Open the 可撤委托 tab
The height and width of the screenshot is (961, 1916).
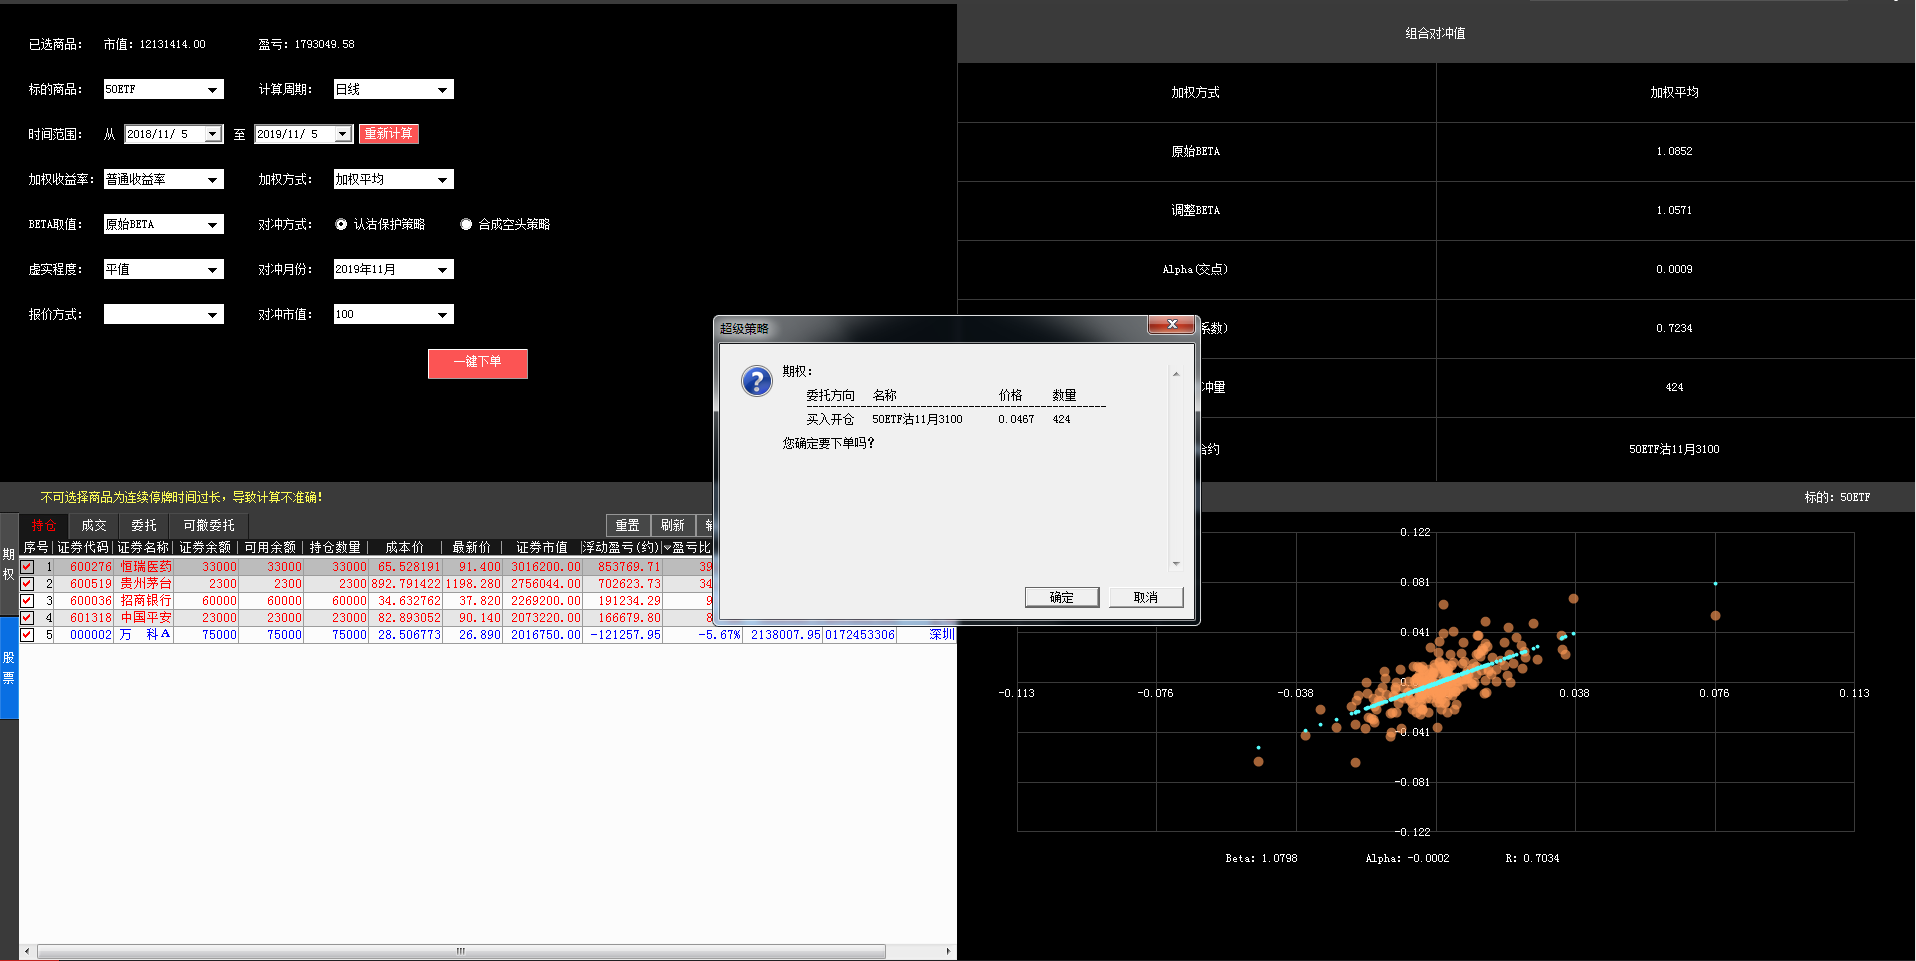(x=208, y=526)
